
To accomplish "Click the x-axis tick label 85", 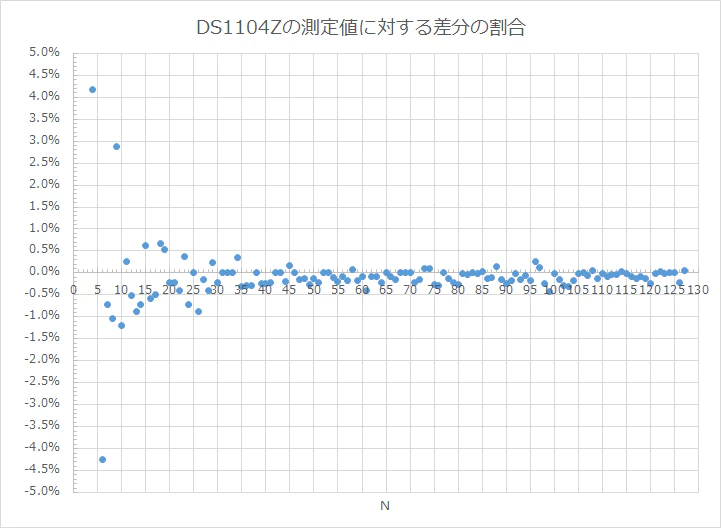I will click(x=482, y=290).
